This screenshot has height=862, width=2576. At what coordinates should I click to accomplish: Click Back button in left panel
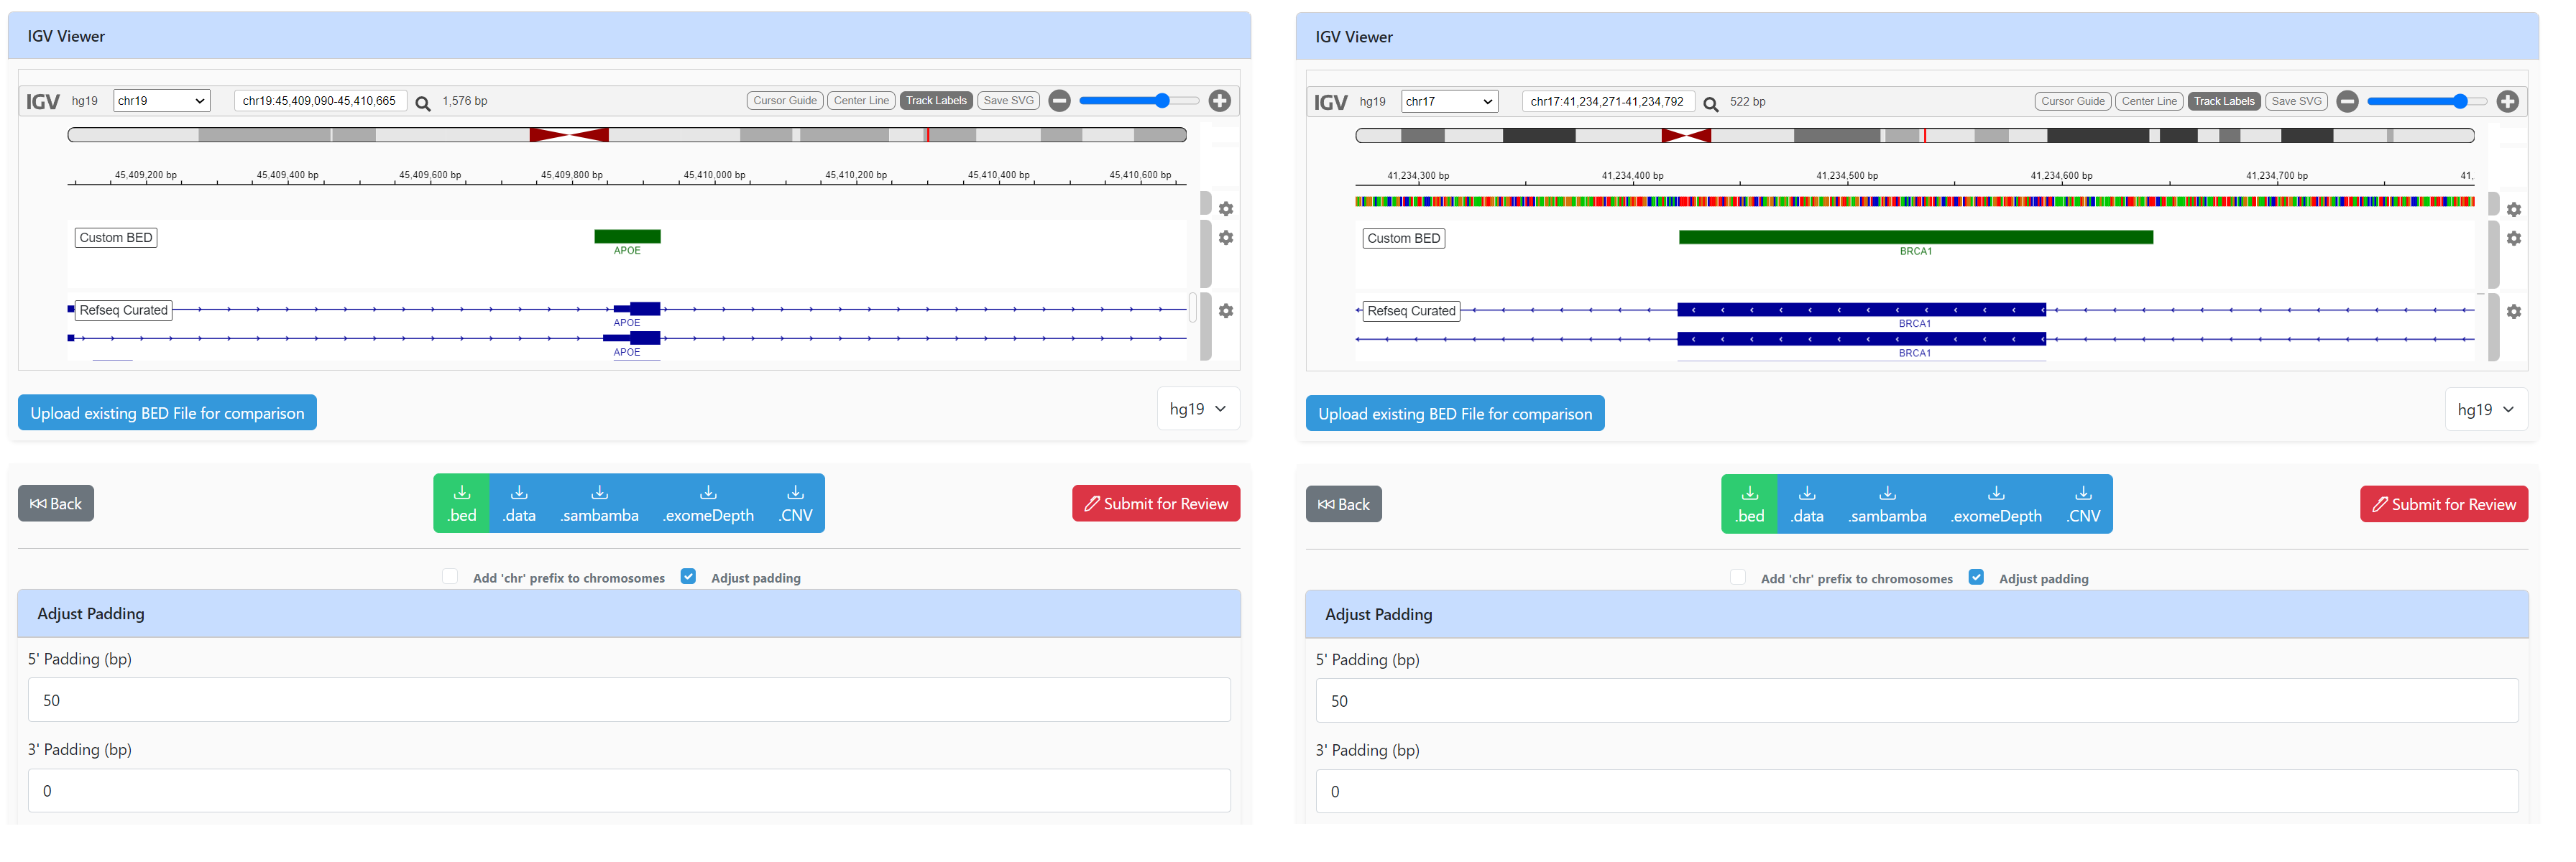[x=56, y=504]
